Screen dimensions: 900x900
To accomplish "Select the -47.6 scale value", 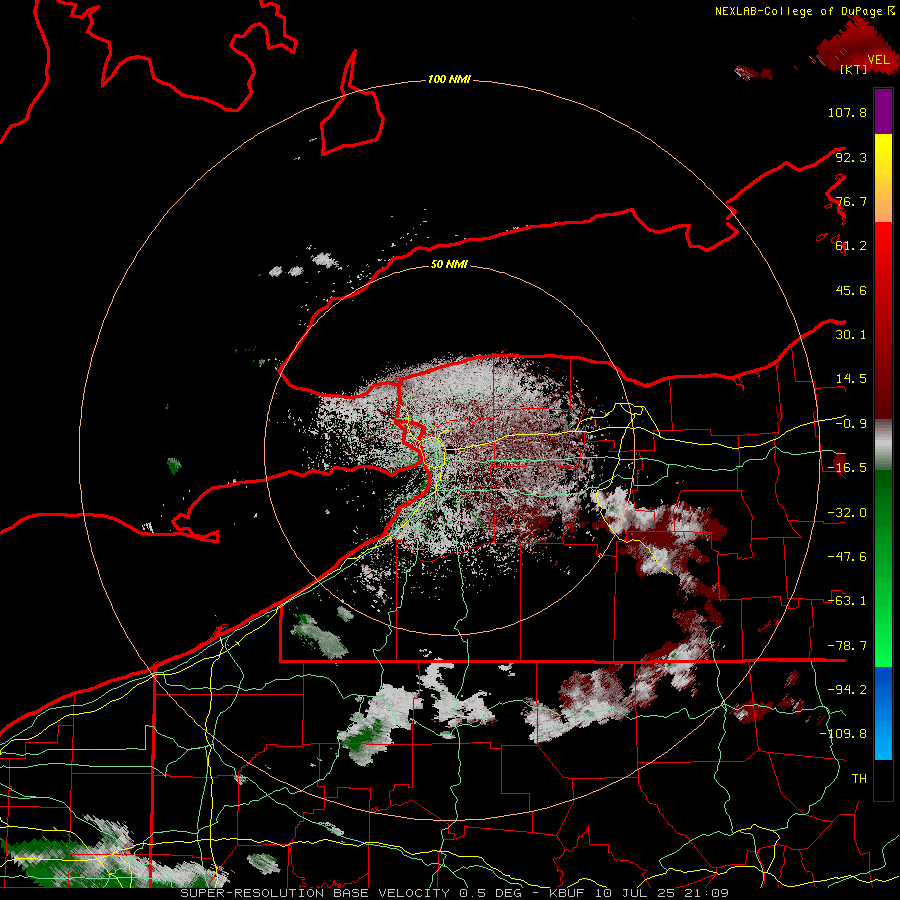I will pos(847,557).
